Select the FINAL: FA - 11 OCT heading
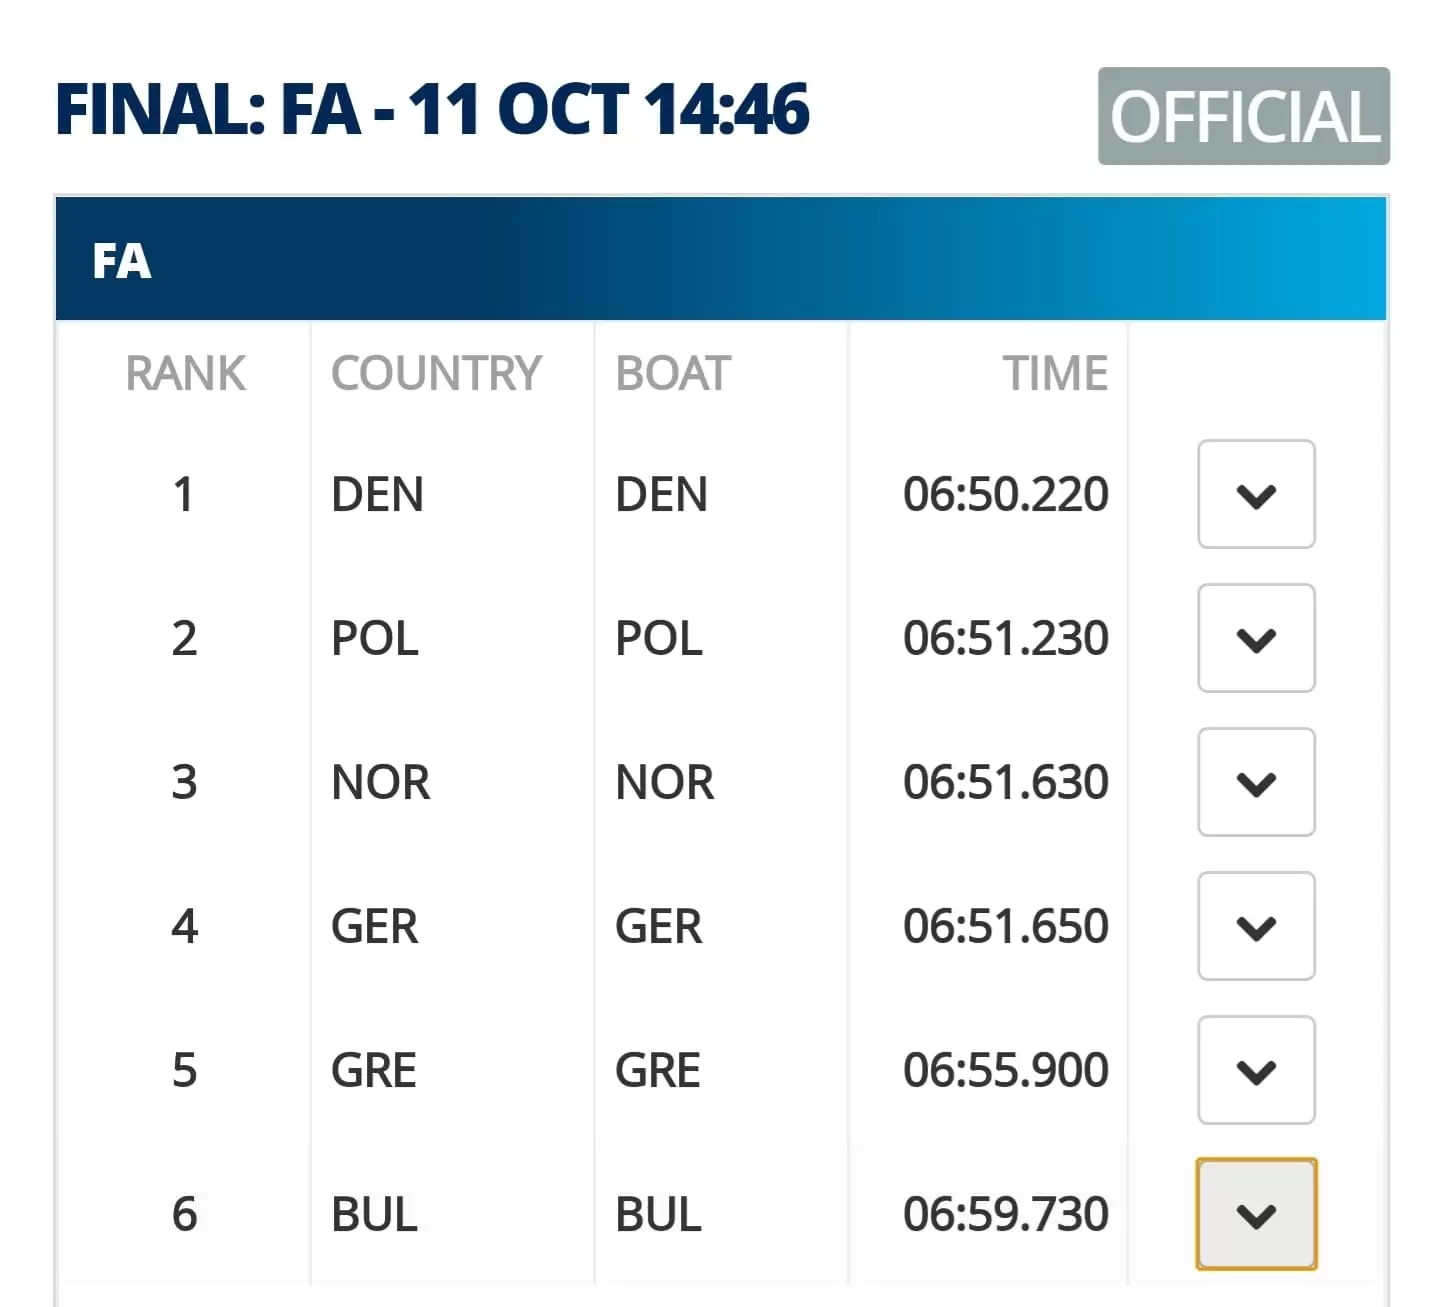The width and height of the screenshot is (1440, 1307). (432, 109)
